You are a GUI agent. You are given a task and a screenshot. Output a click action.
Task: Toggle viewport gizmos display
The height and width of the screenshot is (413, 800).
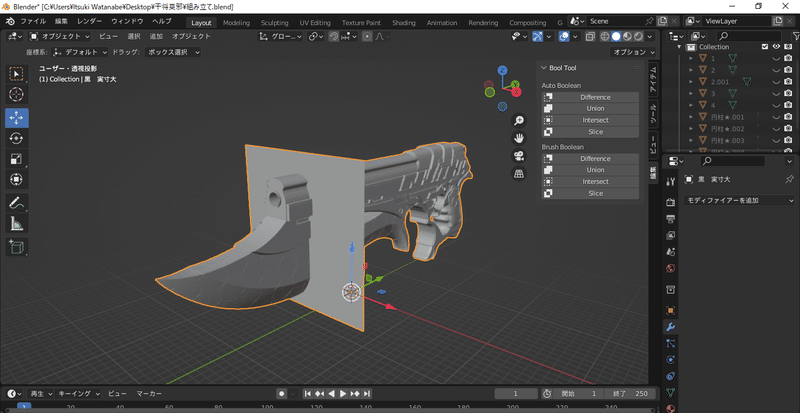(537, 36)
